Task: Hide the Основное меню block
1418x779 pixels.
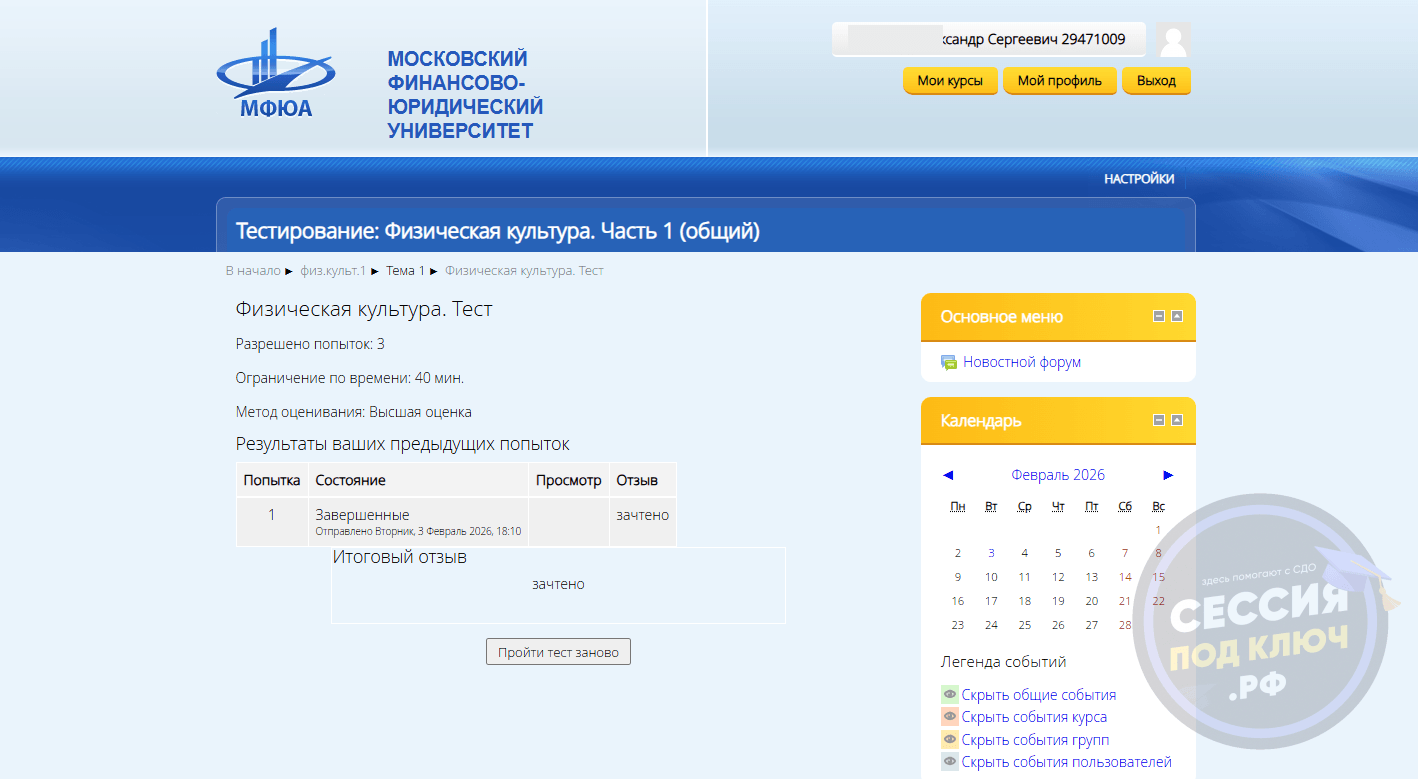Action: pyautogui.click(x=1159, y=316)
